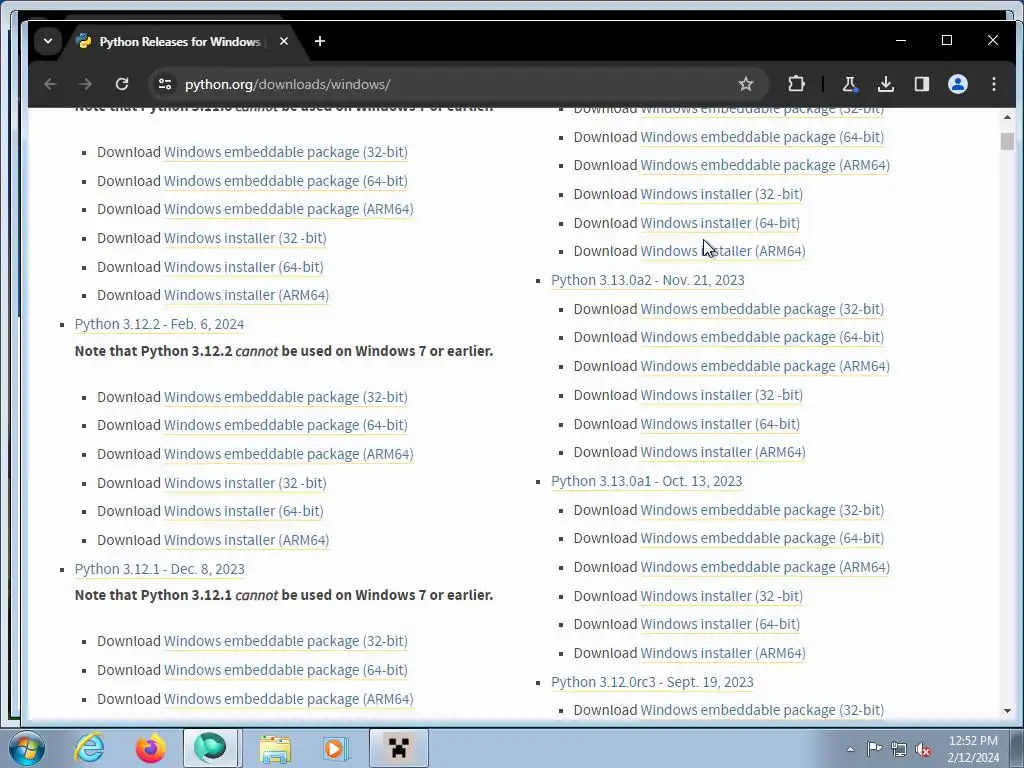Download Python 3.12.2 embeddable package (64-bit)
This screenshot has height=768, width=1024.
[285, 425]
